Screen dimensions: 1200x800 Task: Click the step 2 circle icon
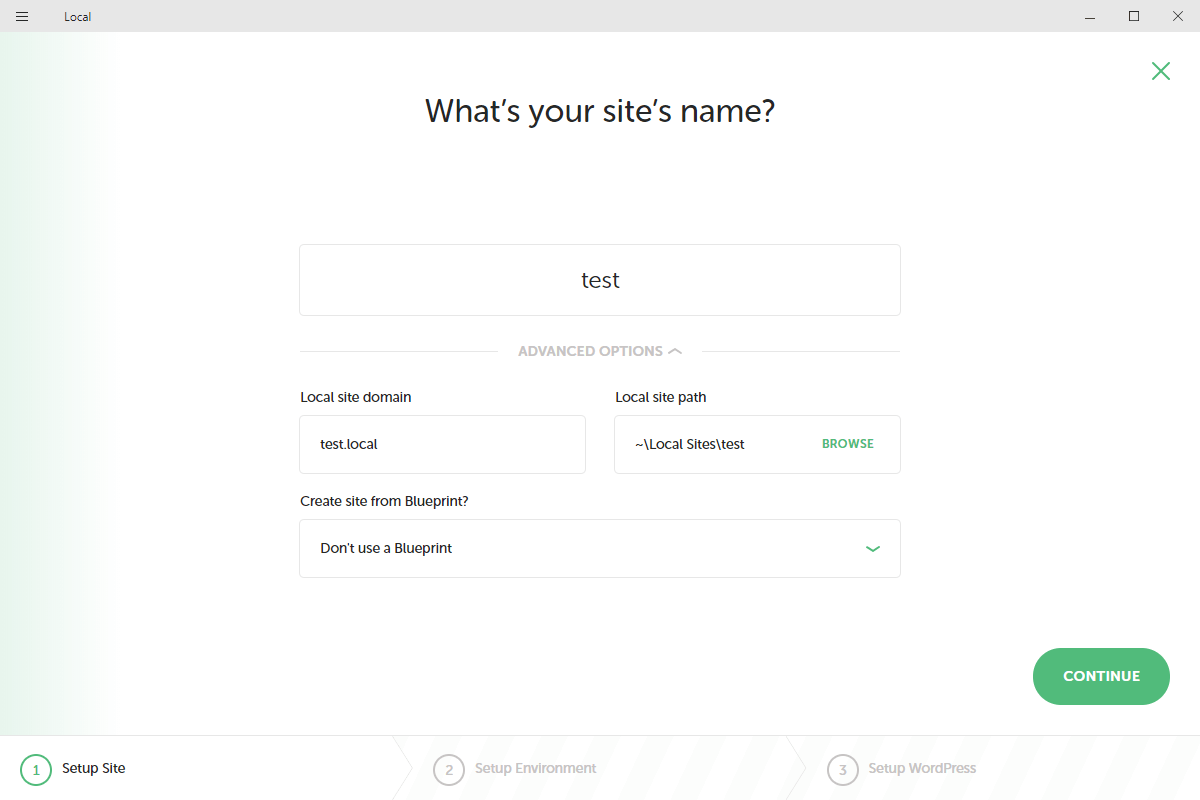click(x=449, y=769)
